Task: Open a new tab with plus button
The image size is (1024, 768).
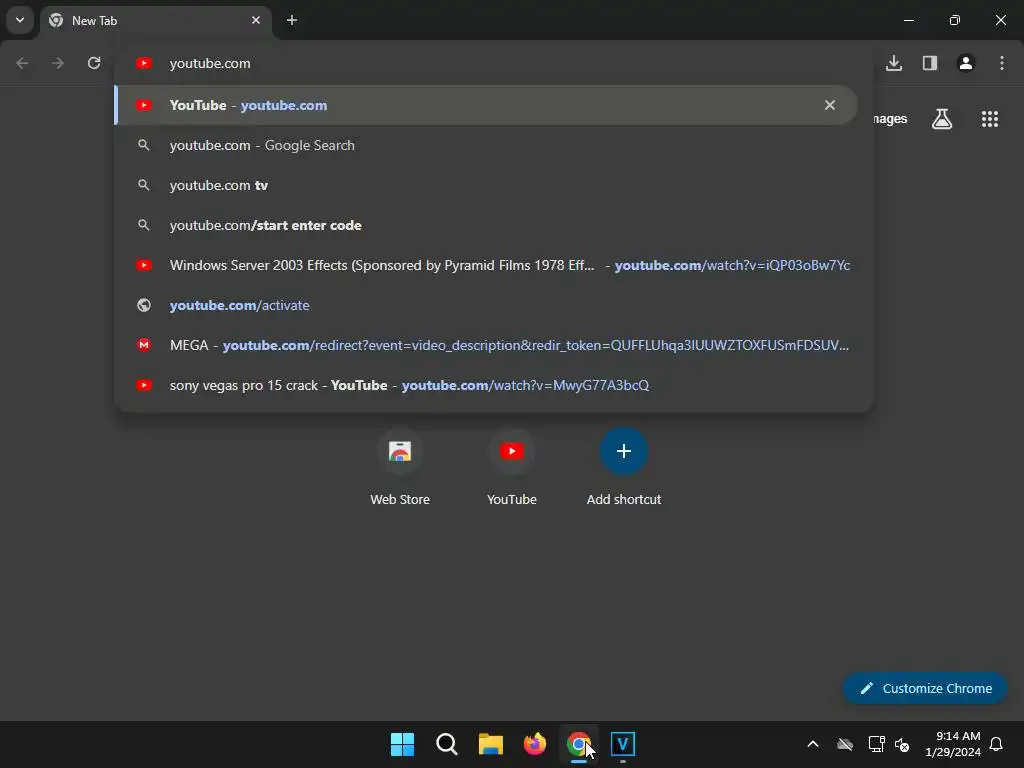Action: [292, 20]
